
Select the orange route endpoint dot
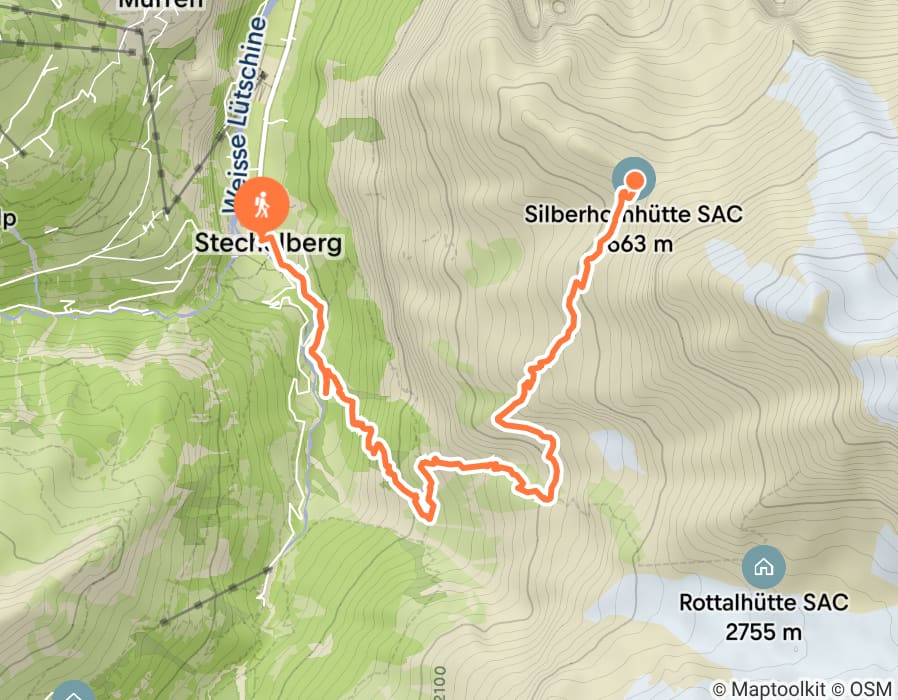pos(635,180)
